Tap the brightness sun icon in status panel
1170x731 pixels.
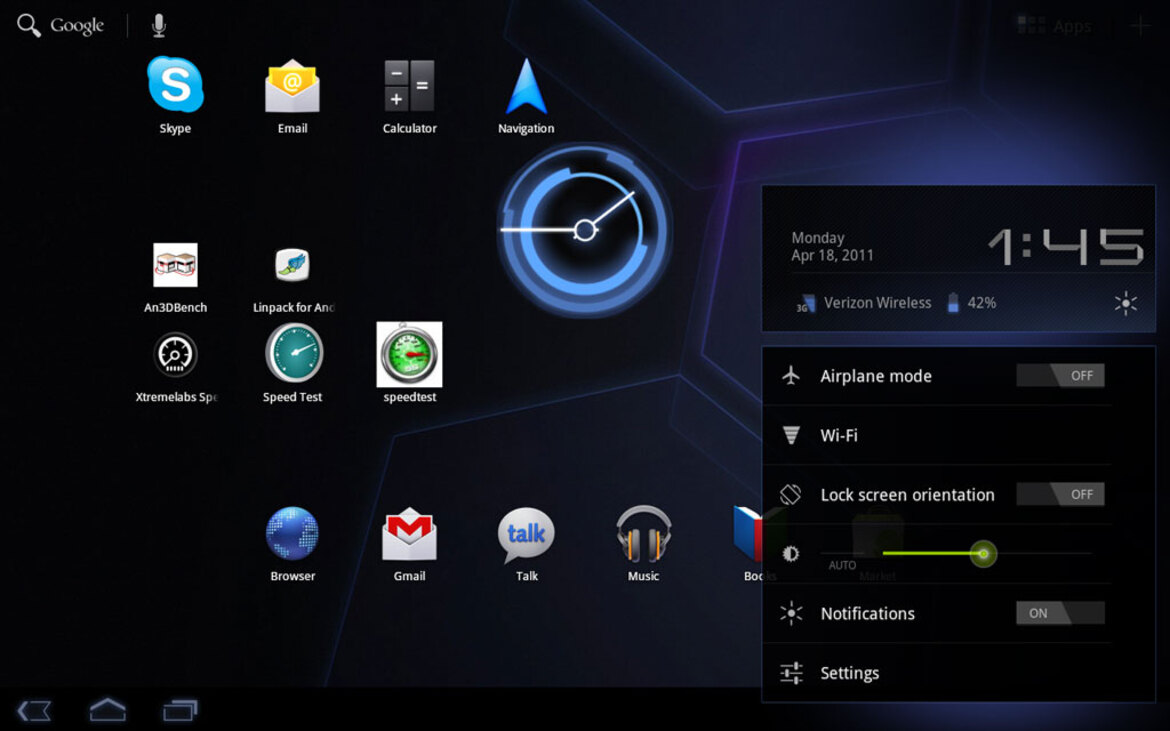(x=1125, y=303)
